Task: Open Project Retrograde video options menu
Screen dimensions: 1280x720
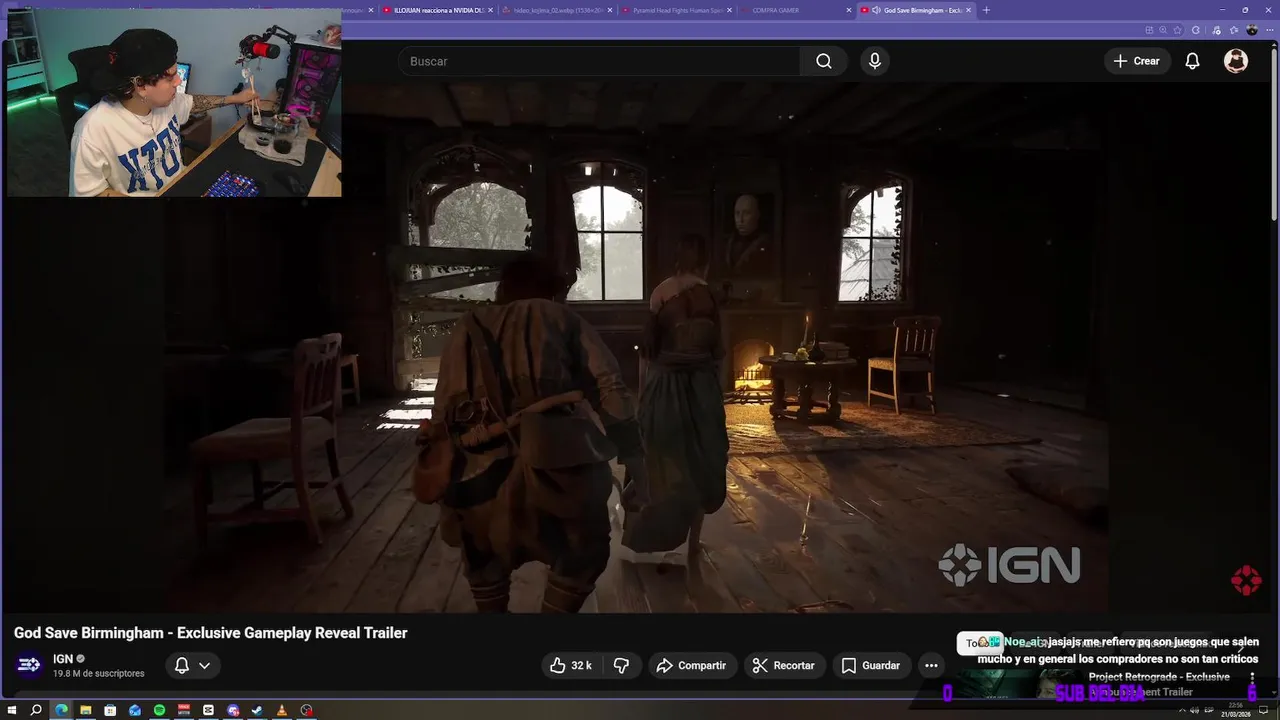Action: point(1251,678)
